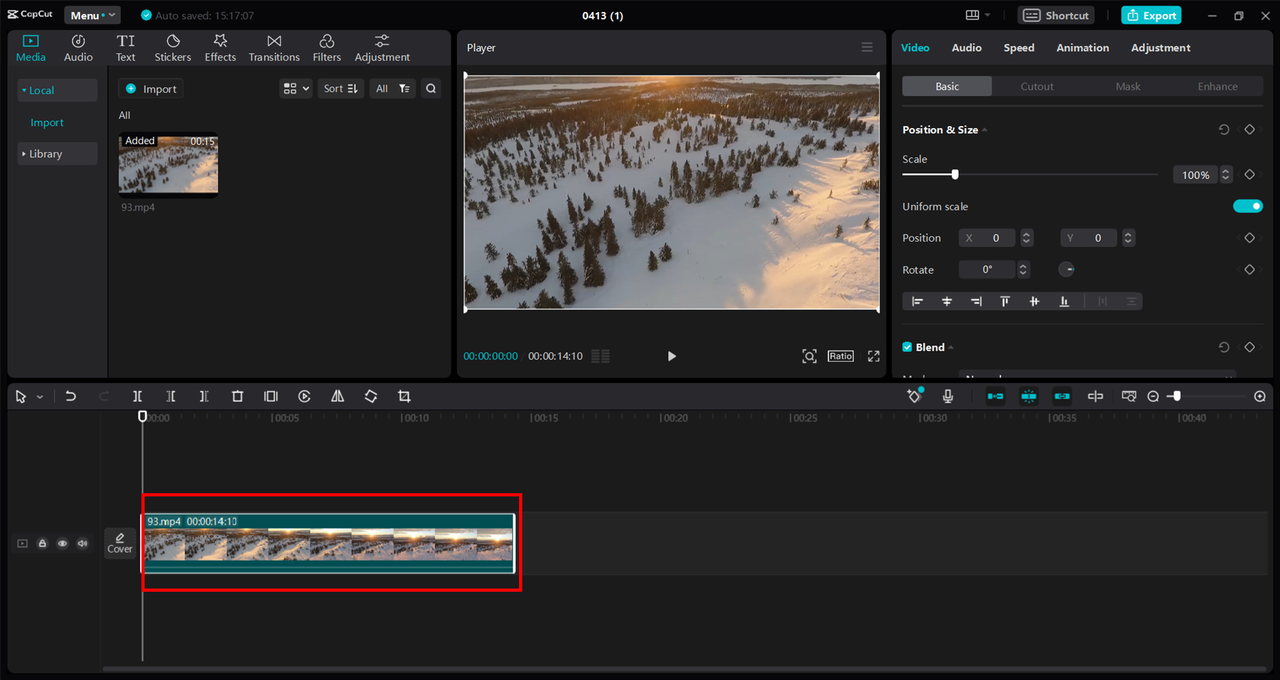The height and width of the screenshot is (680, 1280).
Task: Click the Freeze frame icon in the timeline toolbar
Action: click(271, 396)
